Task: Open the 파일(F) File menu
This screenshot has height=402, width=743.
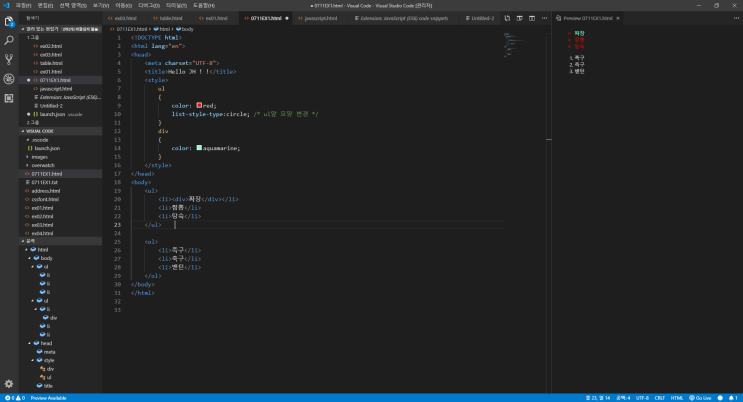Action: [x=23, y=6]
